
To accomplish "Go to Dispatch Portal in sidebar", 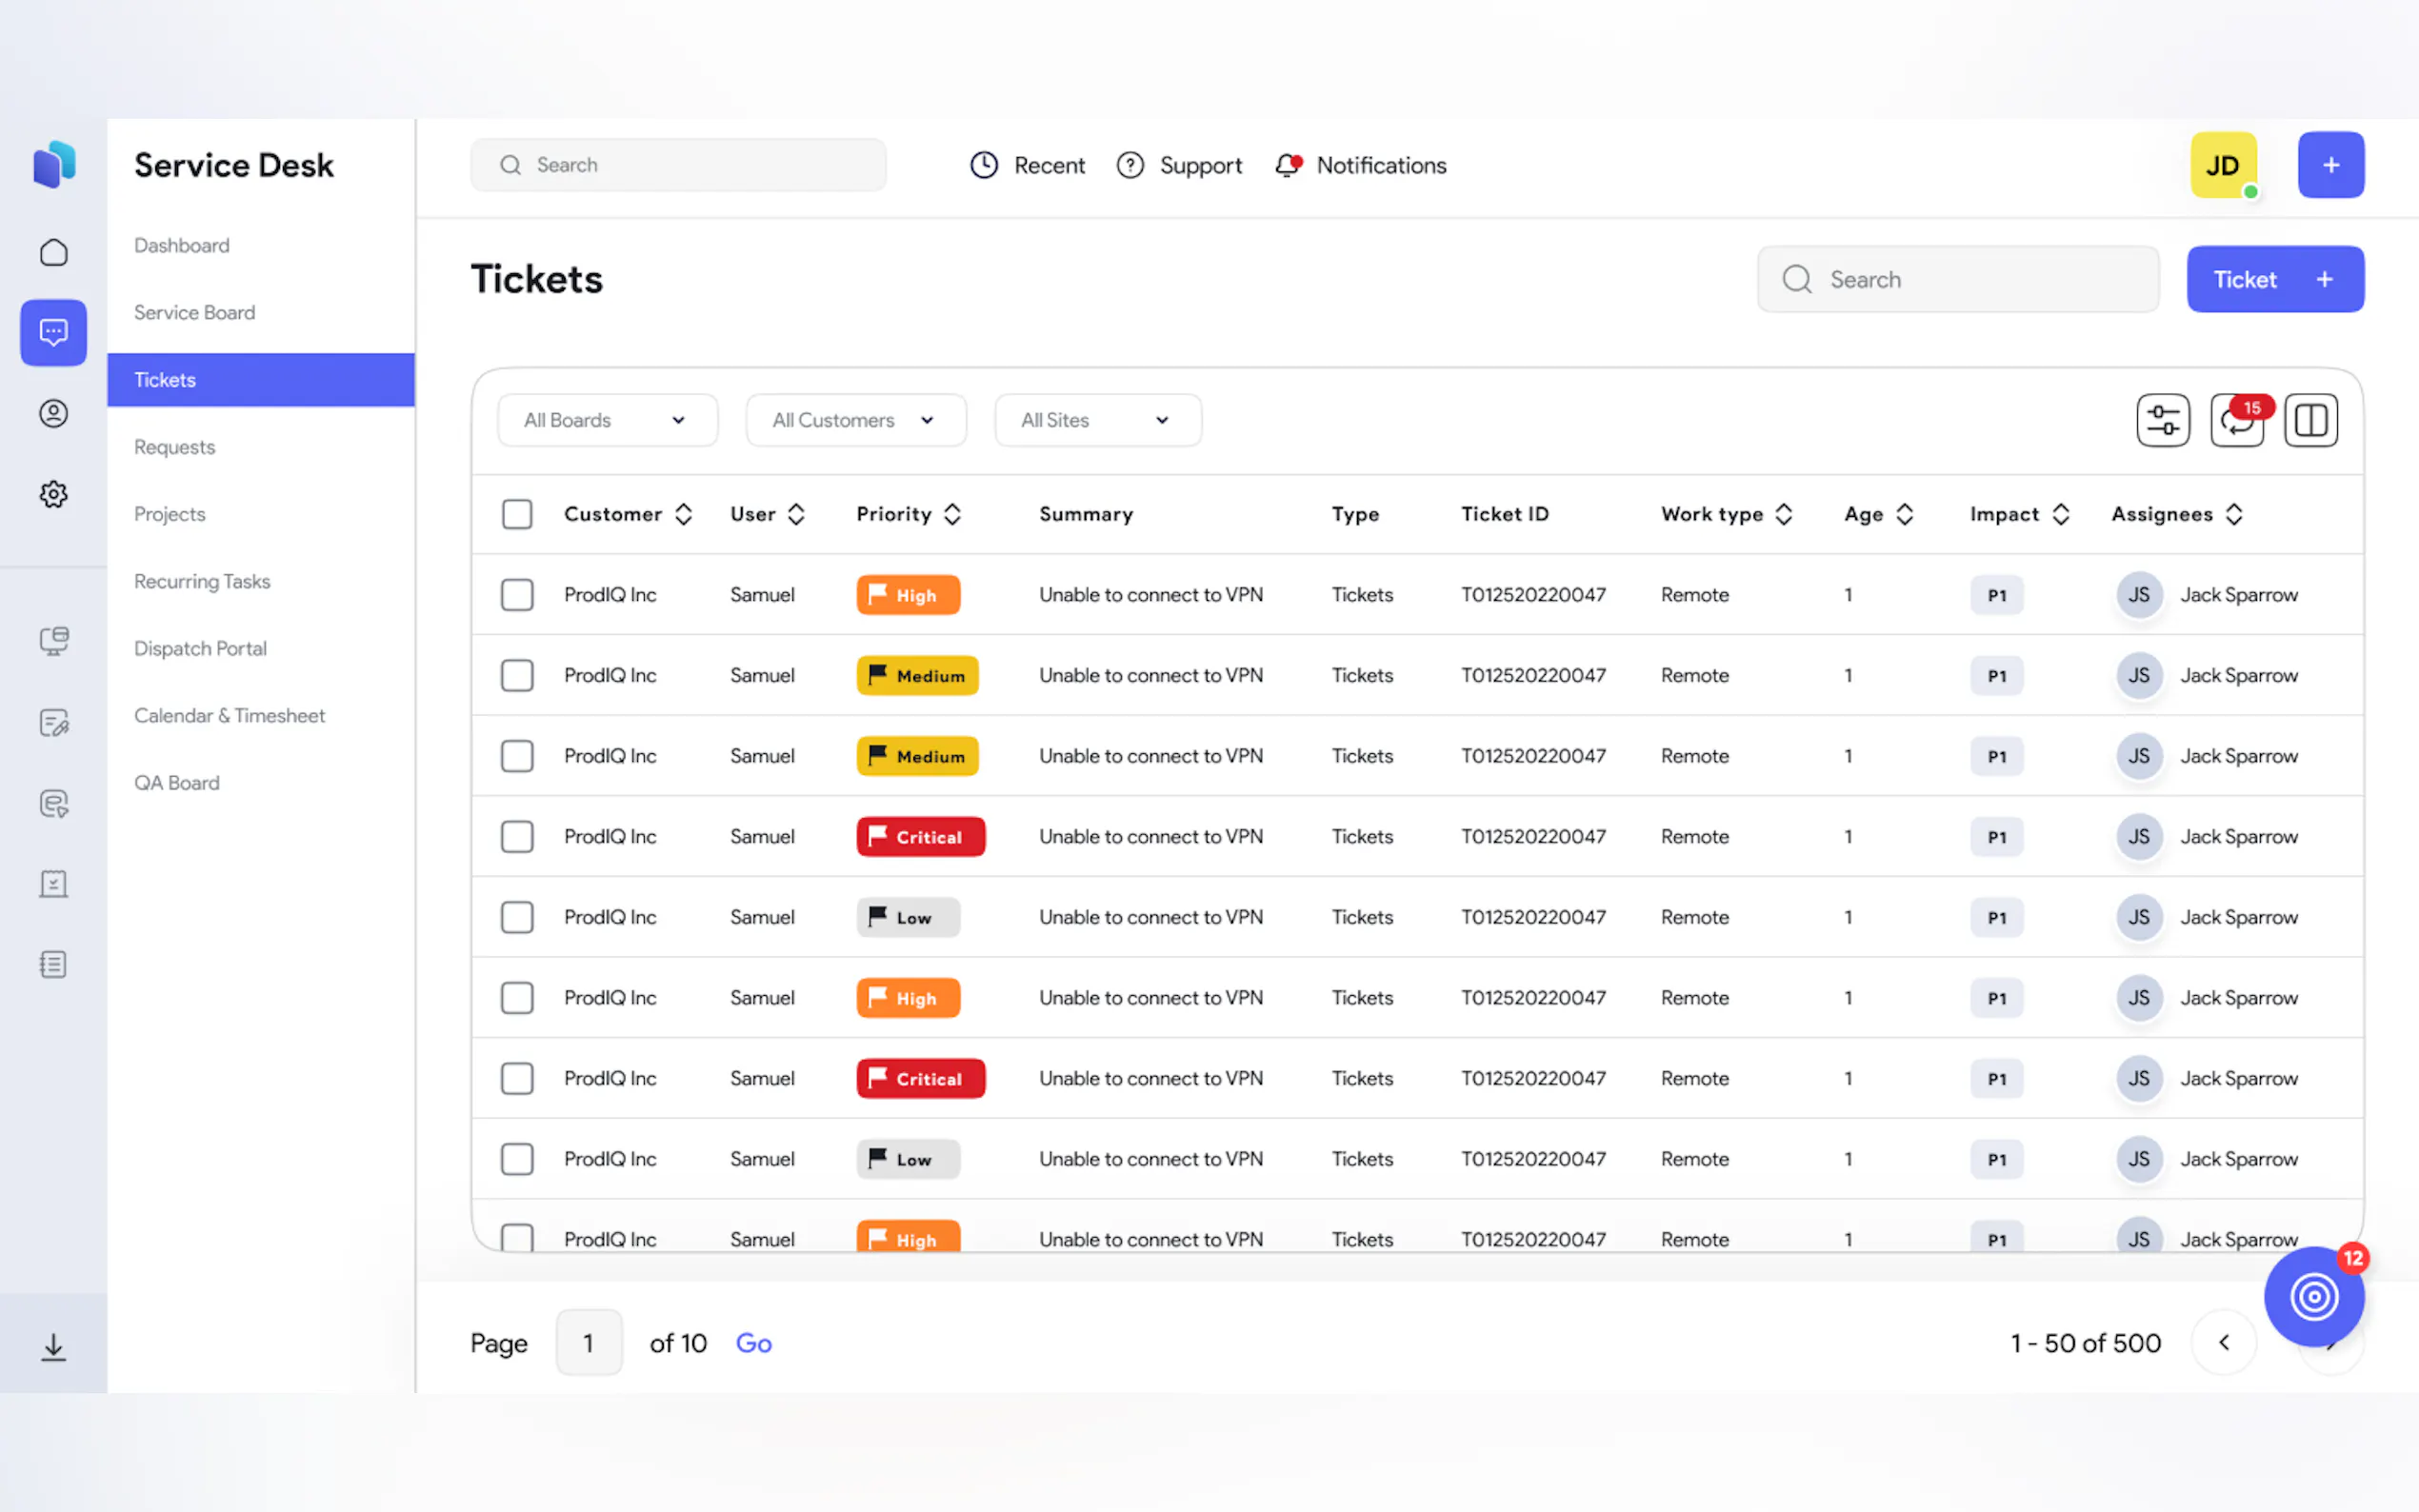I will (200, 648).
